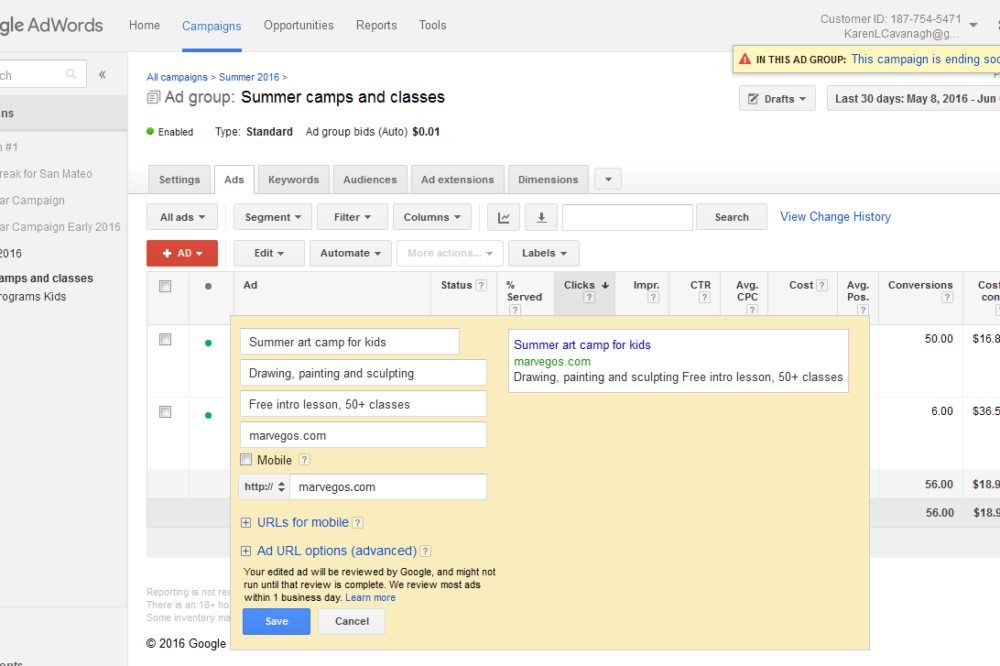Open View Change History link
Viewport: 1000px width, 666px height.
pyautogui.click(x=835, y=217)
